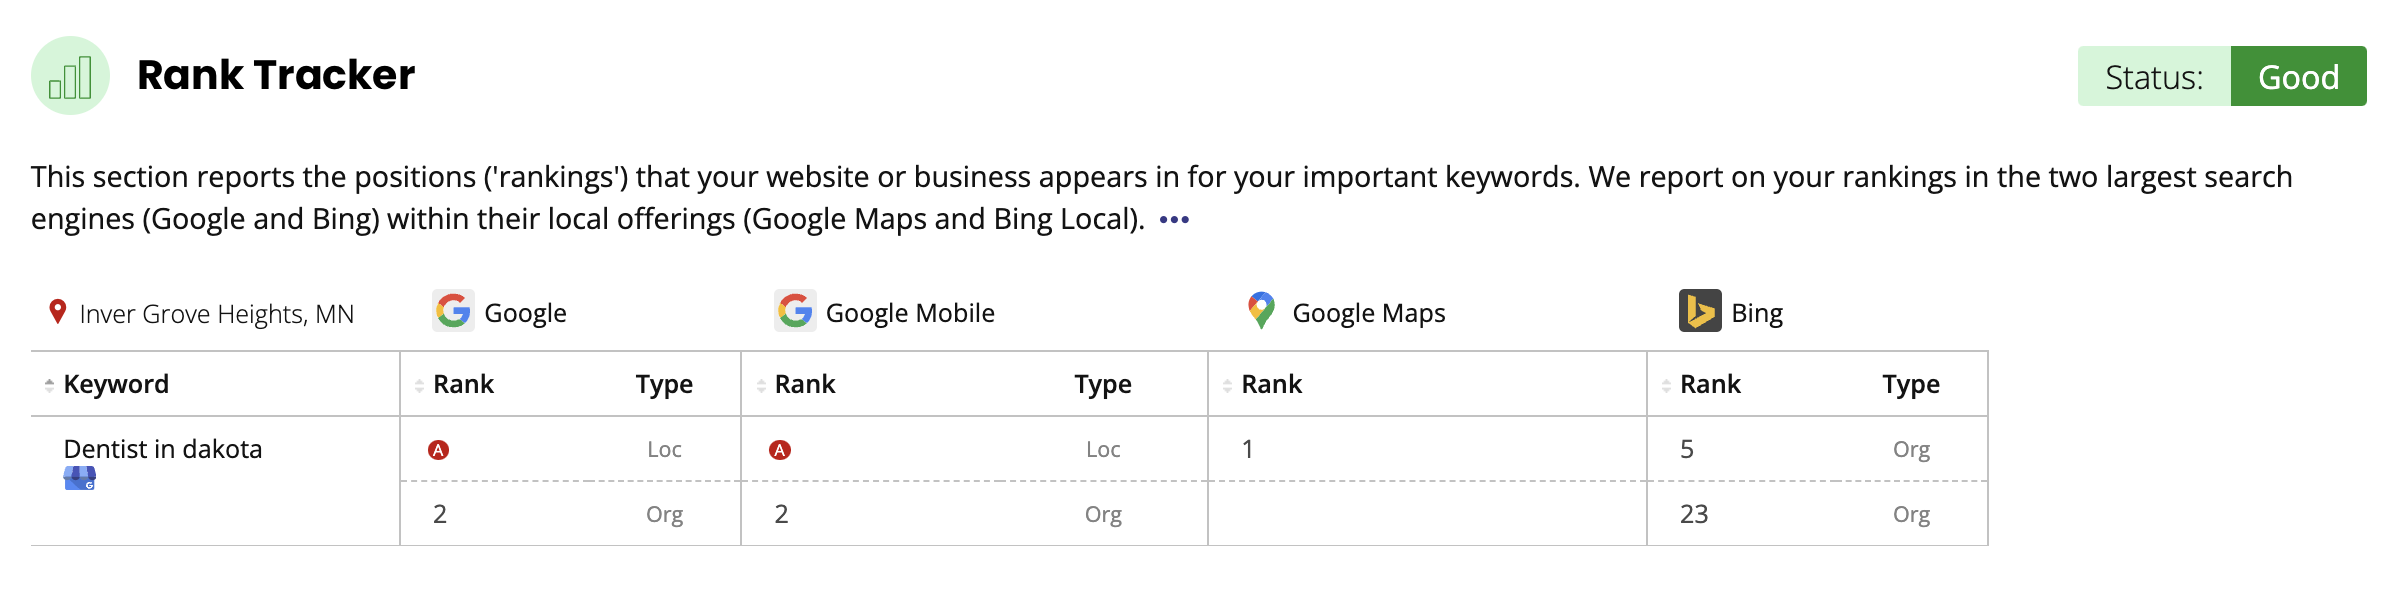This screenshot has height=602, width=2398.
Task: Click the Bing rank value 23
Action: 1694,514
